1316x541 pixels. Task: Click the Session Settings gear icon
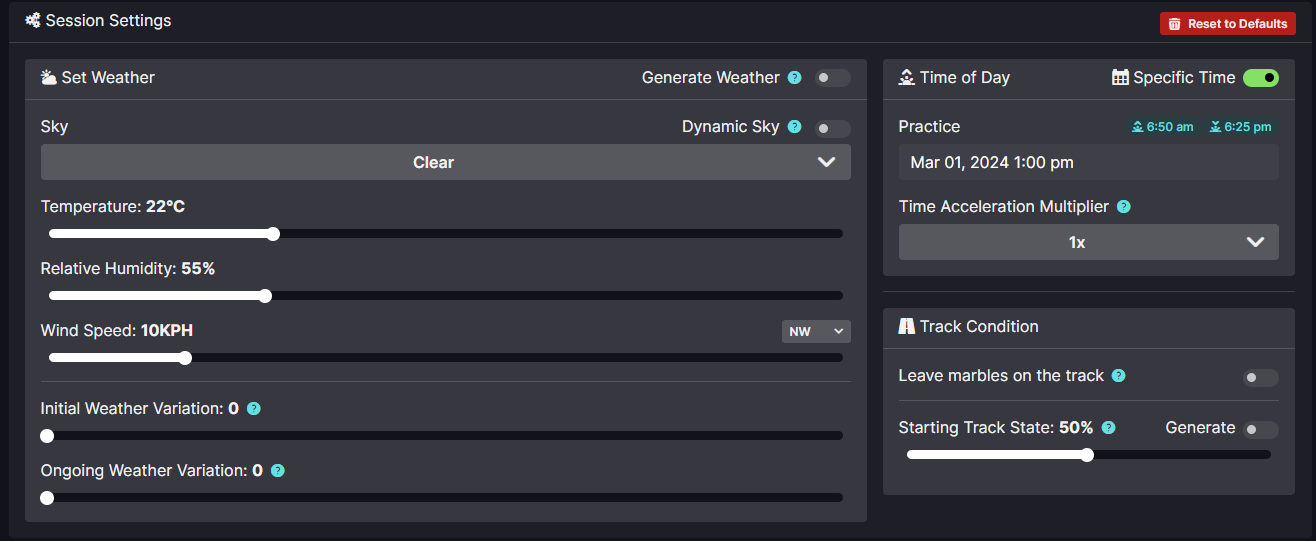[x=33, y=20]
